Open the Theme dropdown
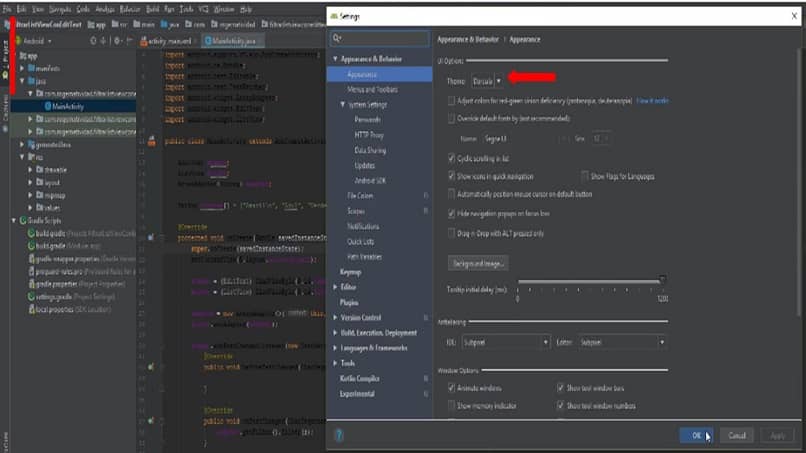Image resolution: width=806 pixels, height=453 pixels. pos(487,81)
